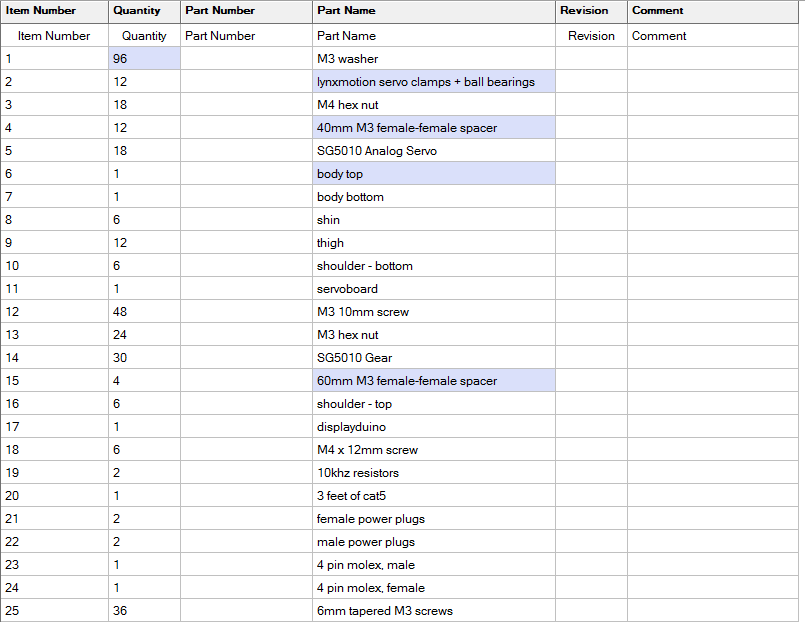Click the 10khz resistors cell
The width and height of the screenshot is (805, 636).
433,473
